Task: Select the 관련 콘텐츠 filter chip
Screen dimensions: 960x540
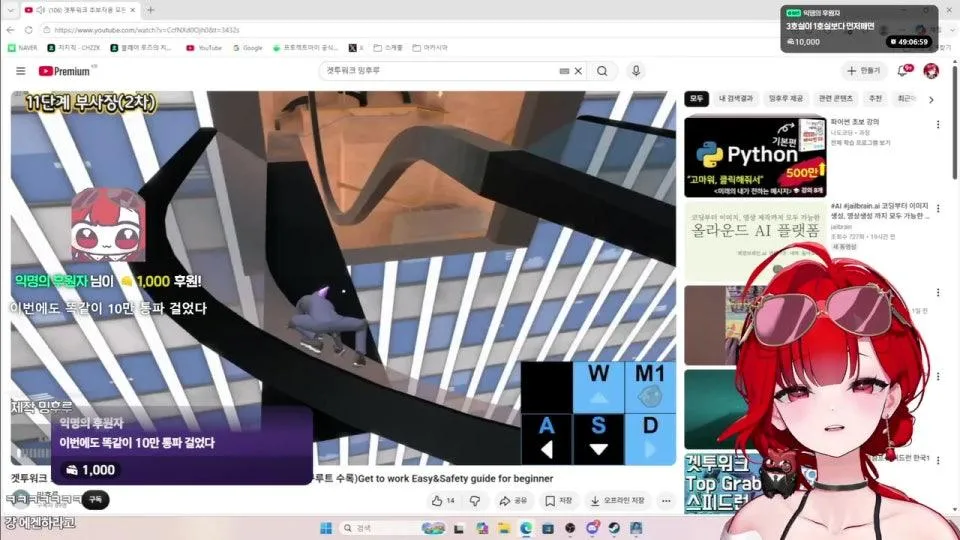Action: (x=835, y=99)
